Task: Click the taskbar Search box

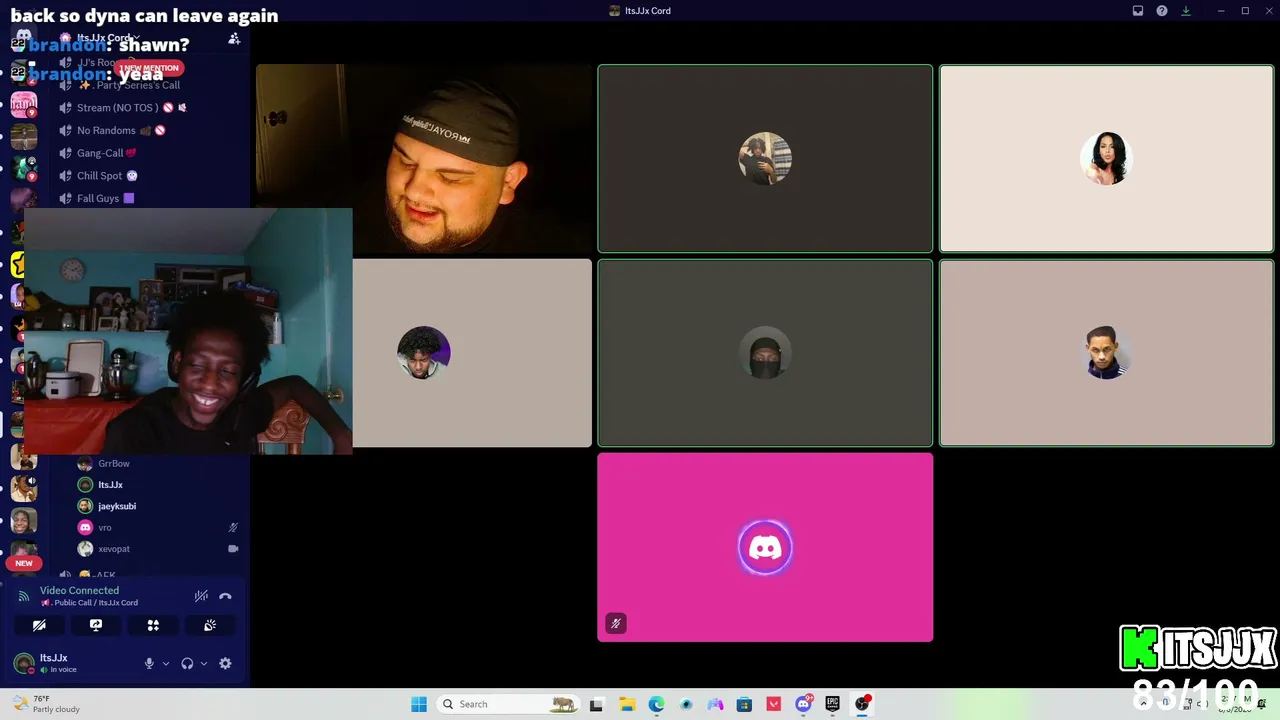Action: click(x=508, y=704)
